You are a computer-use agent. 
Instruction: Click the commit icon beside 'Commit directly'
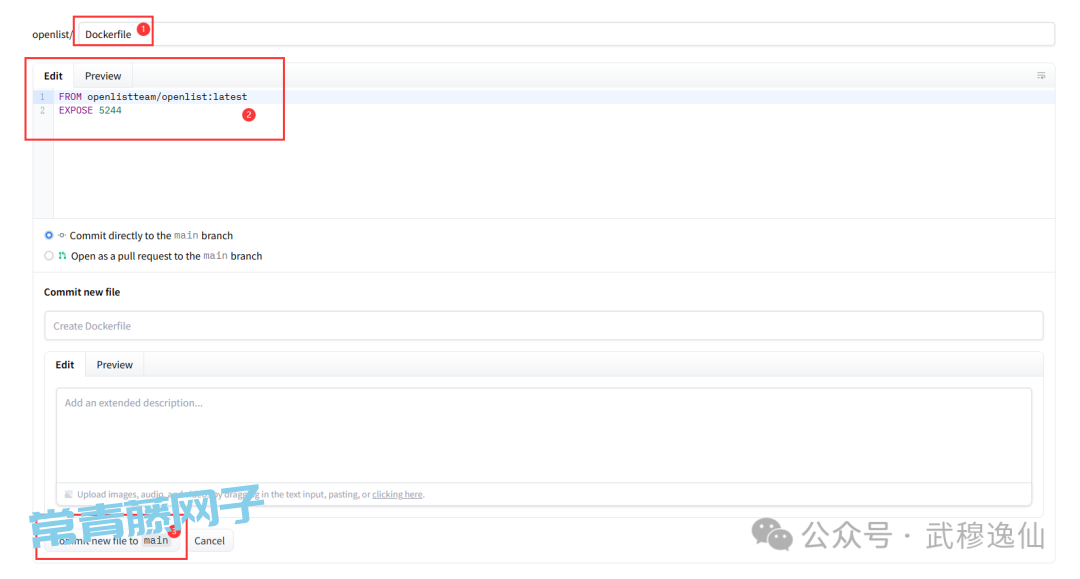point(62,236)
